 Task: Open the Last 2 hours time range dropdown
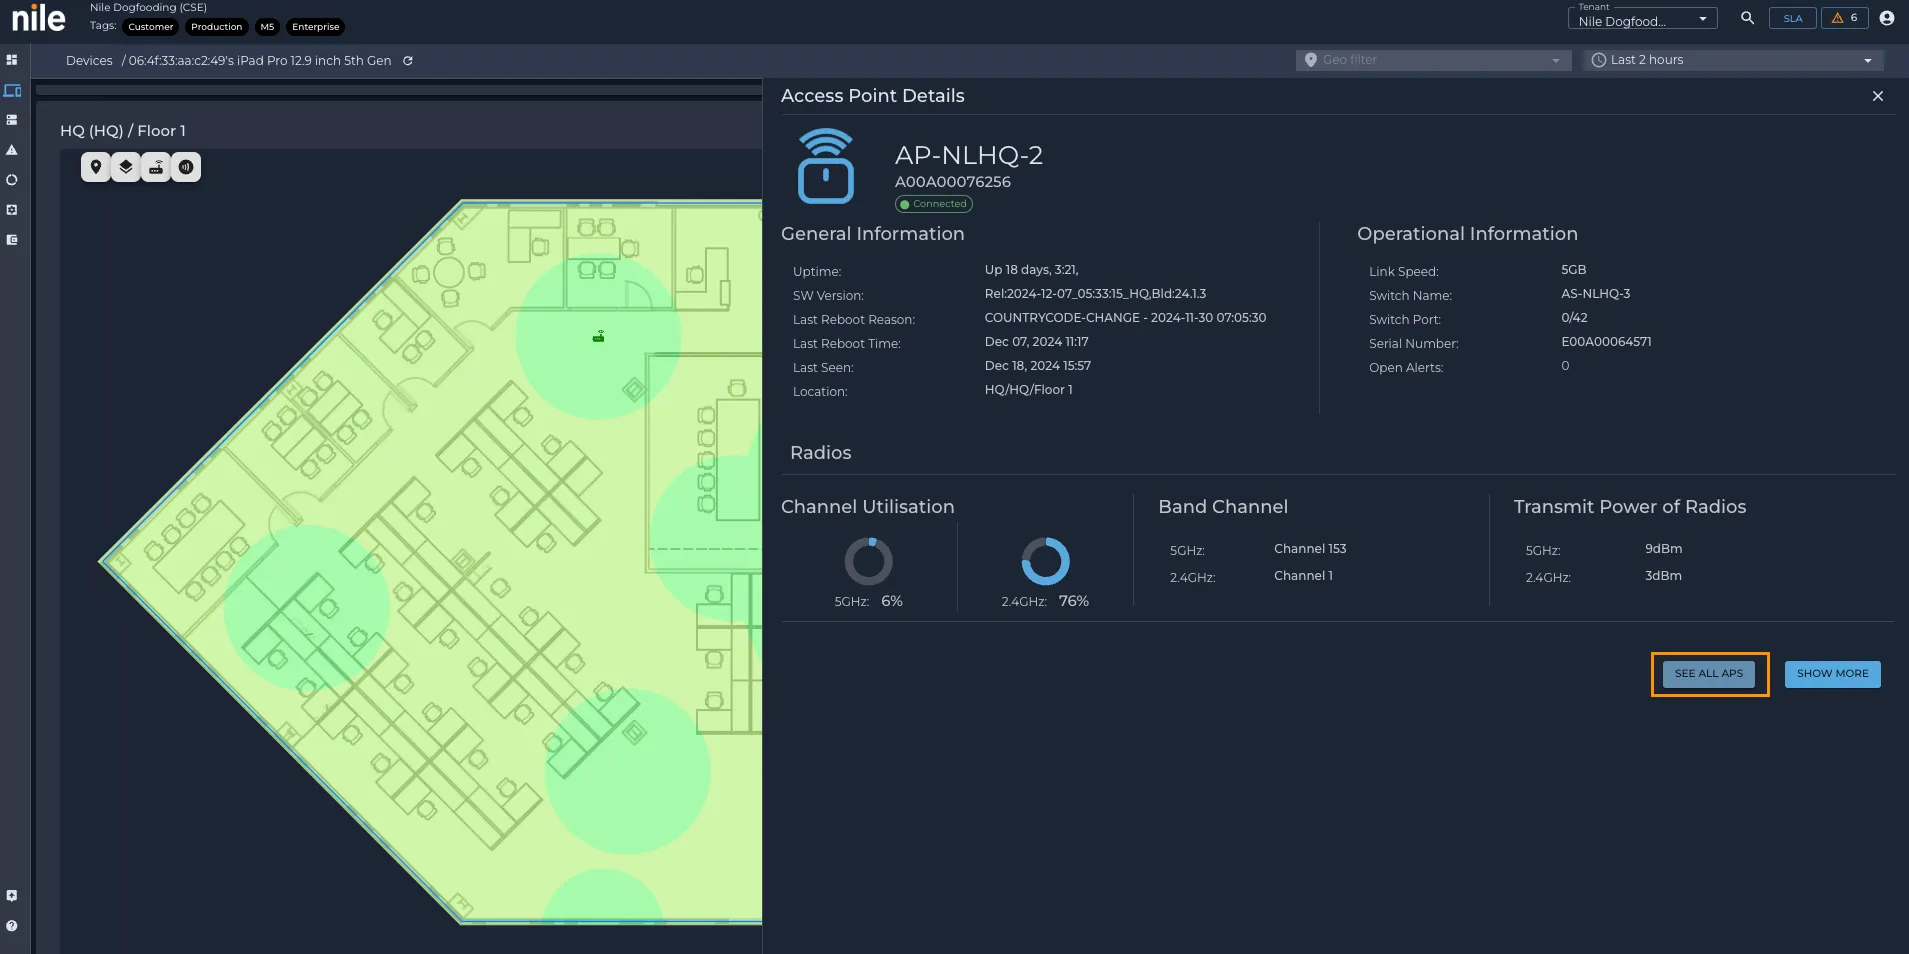coord(1734,60)
